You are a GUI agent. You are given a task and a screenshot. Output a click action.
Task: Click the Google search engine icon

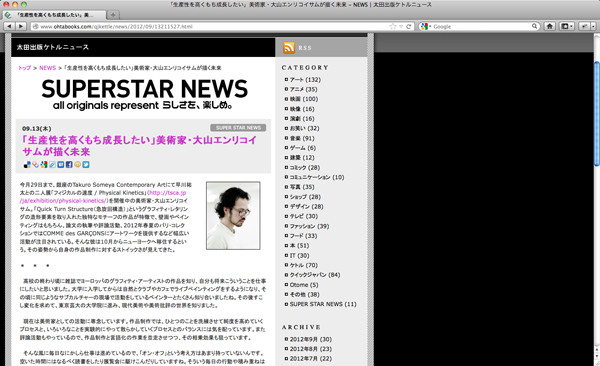(x=424, y=26)
